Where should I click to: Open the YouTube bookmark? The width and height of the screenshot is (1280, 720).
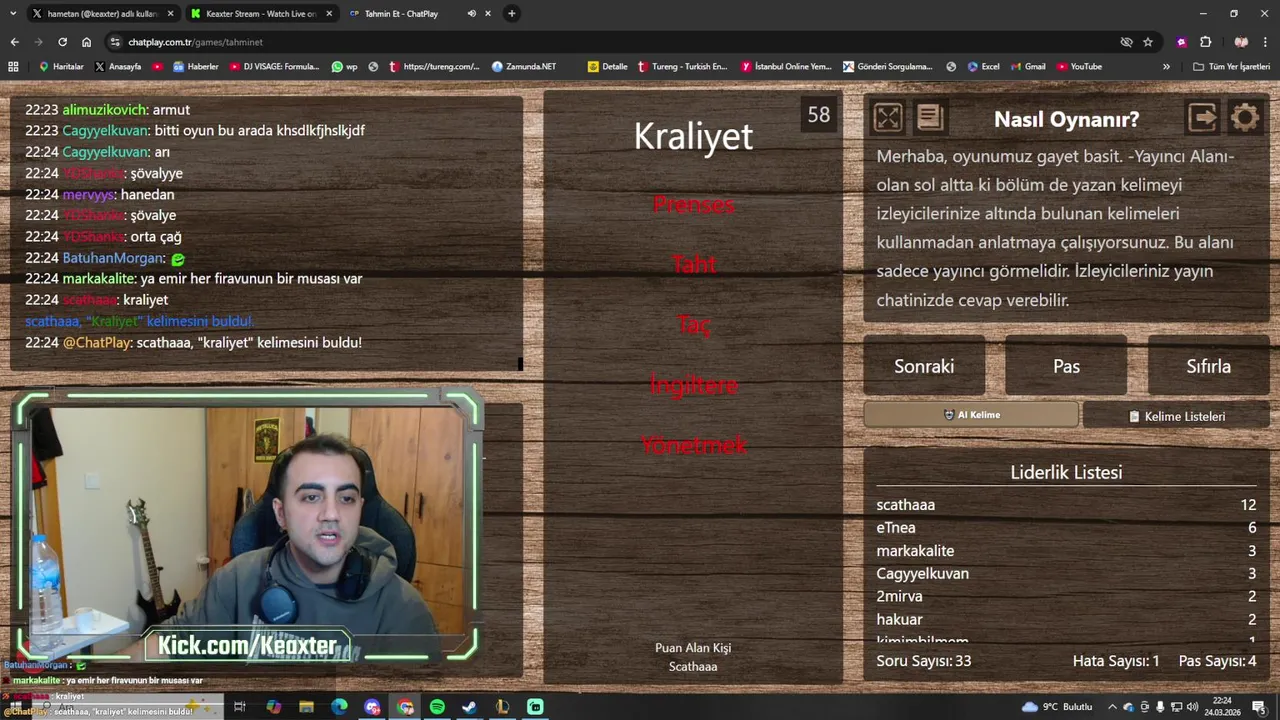pyautogui.click(x=1078, y=67)
